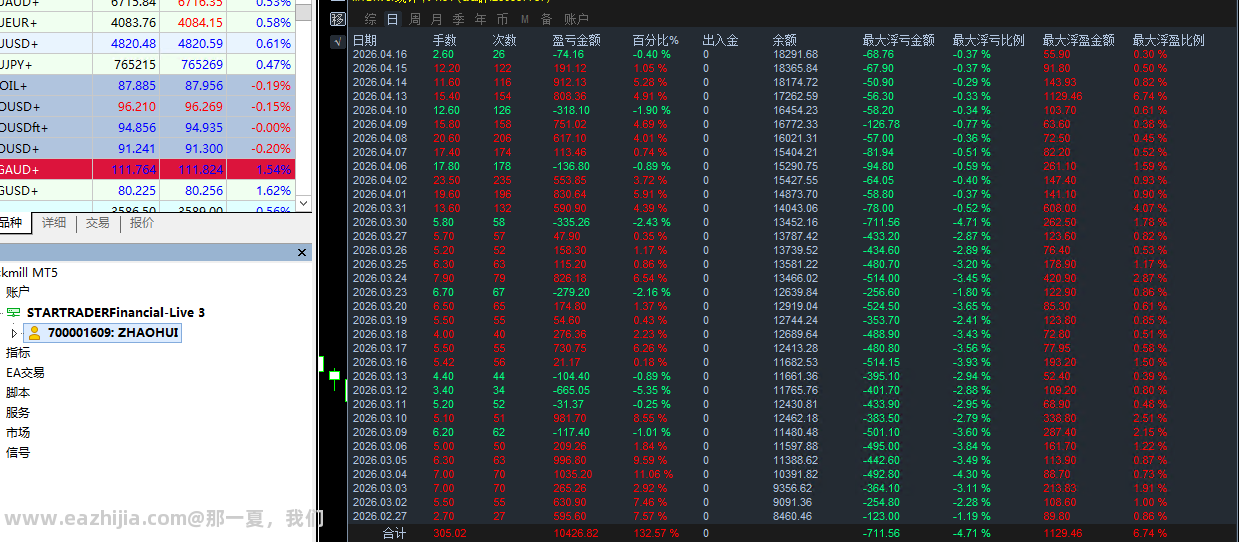1239x542 pixels.
Task: Click the 百分比% column header
Action: click(656, 41)
